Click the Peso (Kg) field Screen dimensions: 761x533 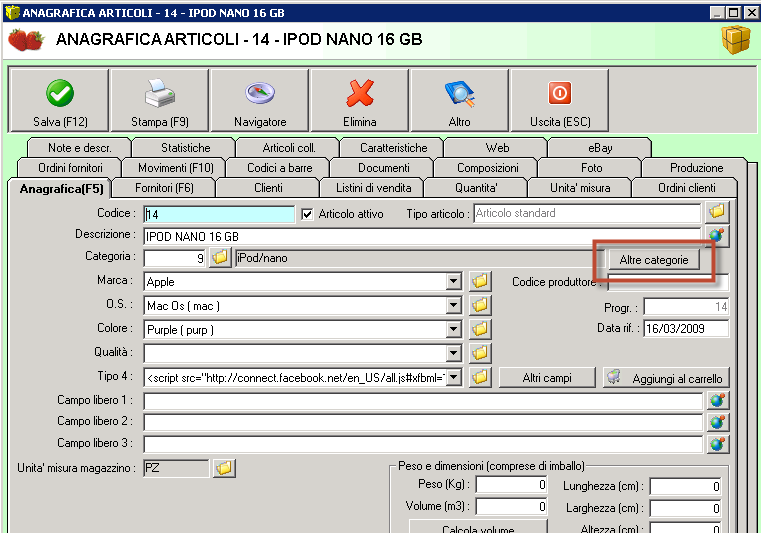(512, 484)
